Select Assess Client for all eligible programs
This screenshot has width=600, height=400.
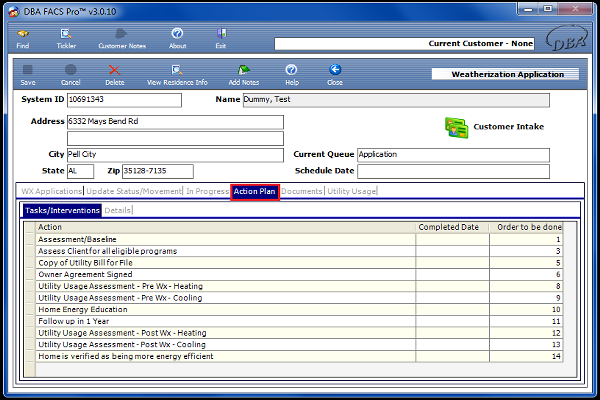(x=293, y=251)
